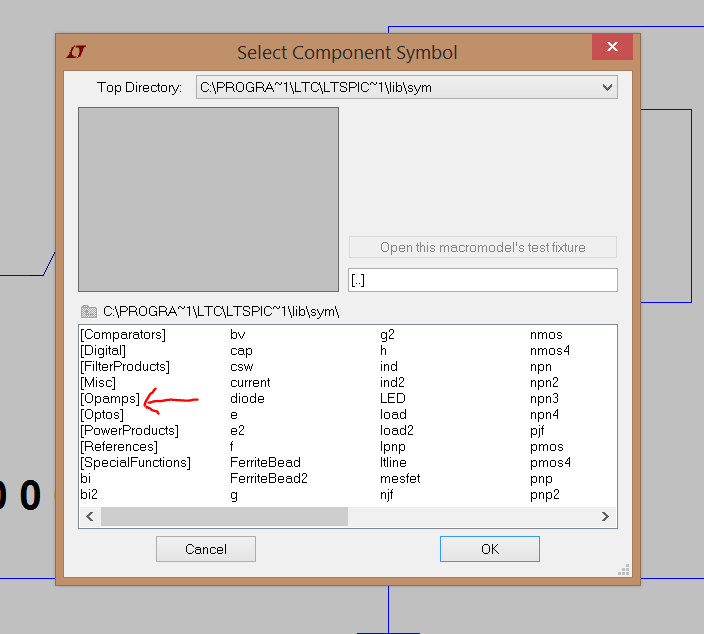Screen dimensions: 704x634
Task: Click the symbol preview pane
Action: [x=208, y=199]
